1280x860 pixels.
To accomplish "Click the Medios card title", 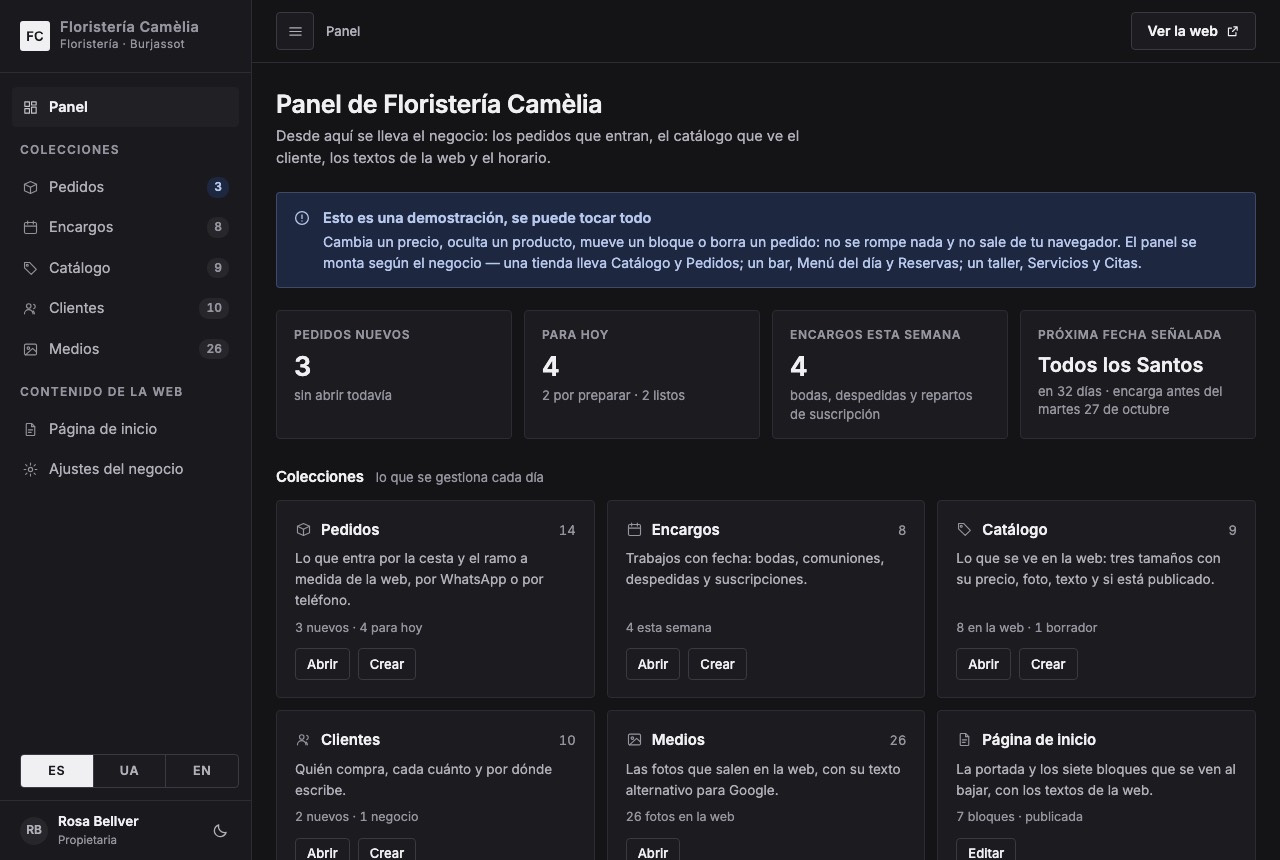I will tap(678, 740).
